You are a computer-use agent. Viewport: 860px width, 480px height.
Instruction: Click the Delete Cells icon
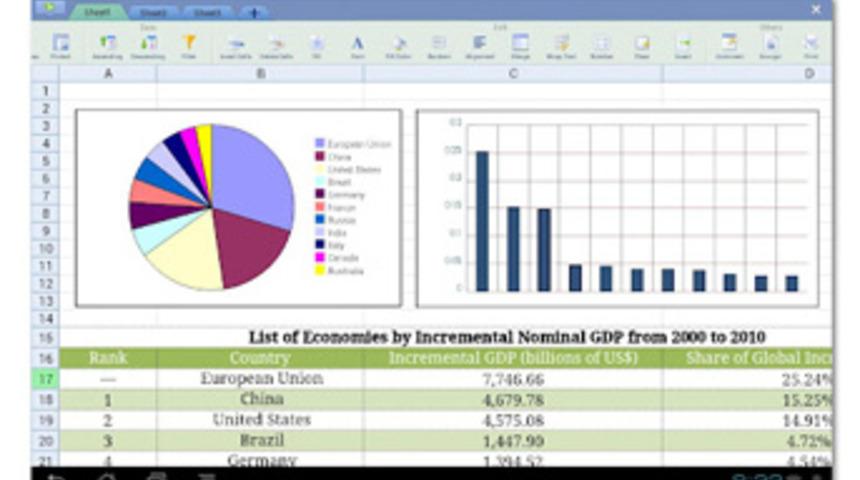point(276,44)
